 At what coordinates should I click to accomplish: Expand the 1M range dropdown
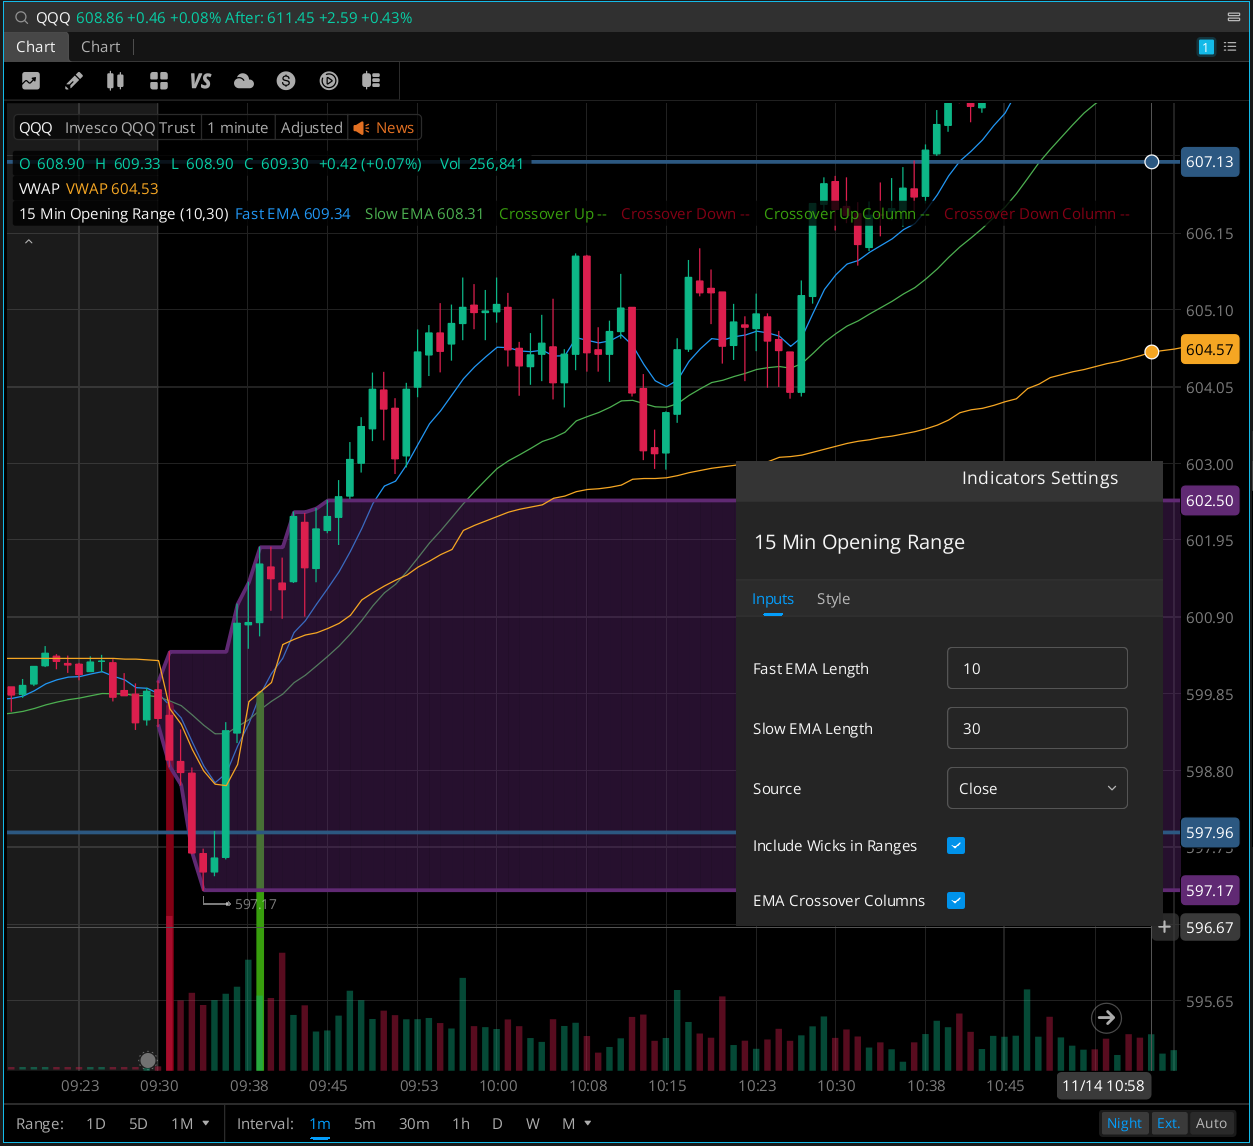[x=190, y=1123]
